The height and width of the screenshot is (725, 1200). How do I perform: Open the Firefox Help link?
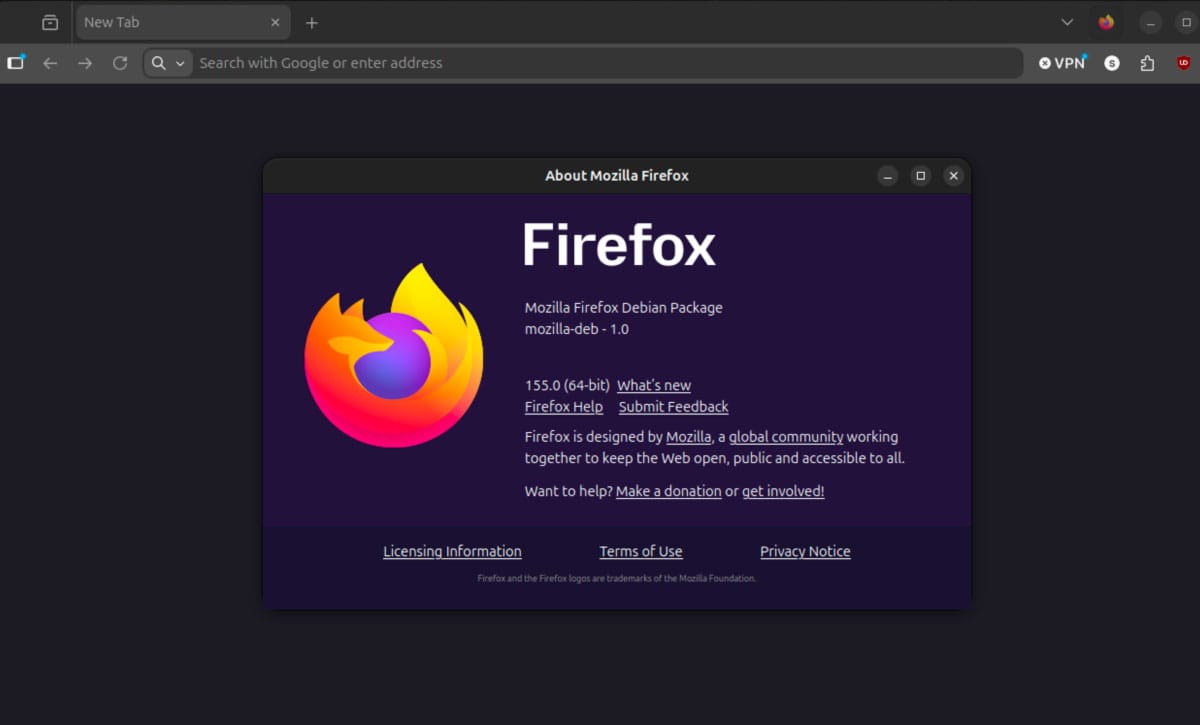[x=564, y=407]
